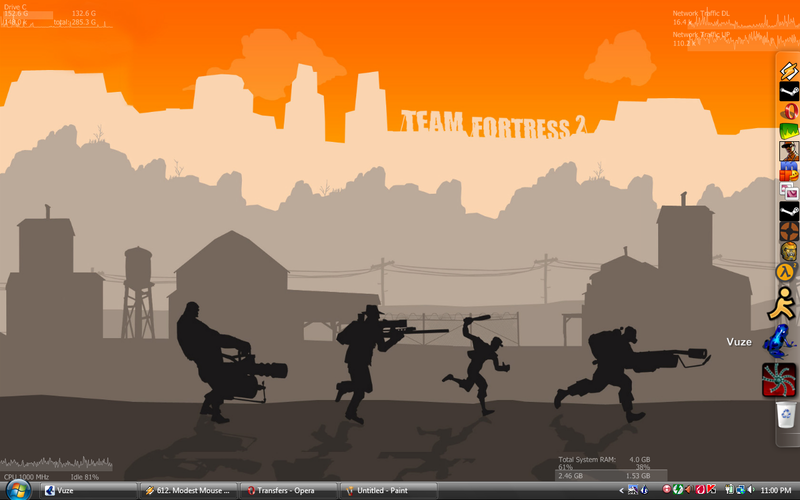Open the golden mask face dock icon
The height and width of the screenshot is (500, 800).
click(789, 251)
